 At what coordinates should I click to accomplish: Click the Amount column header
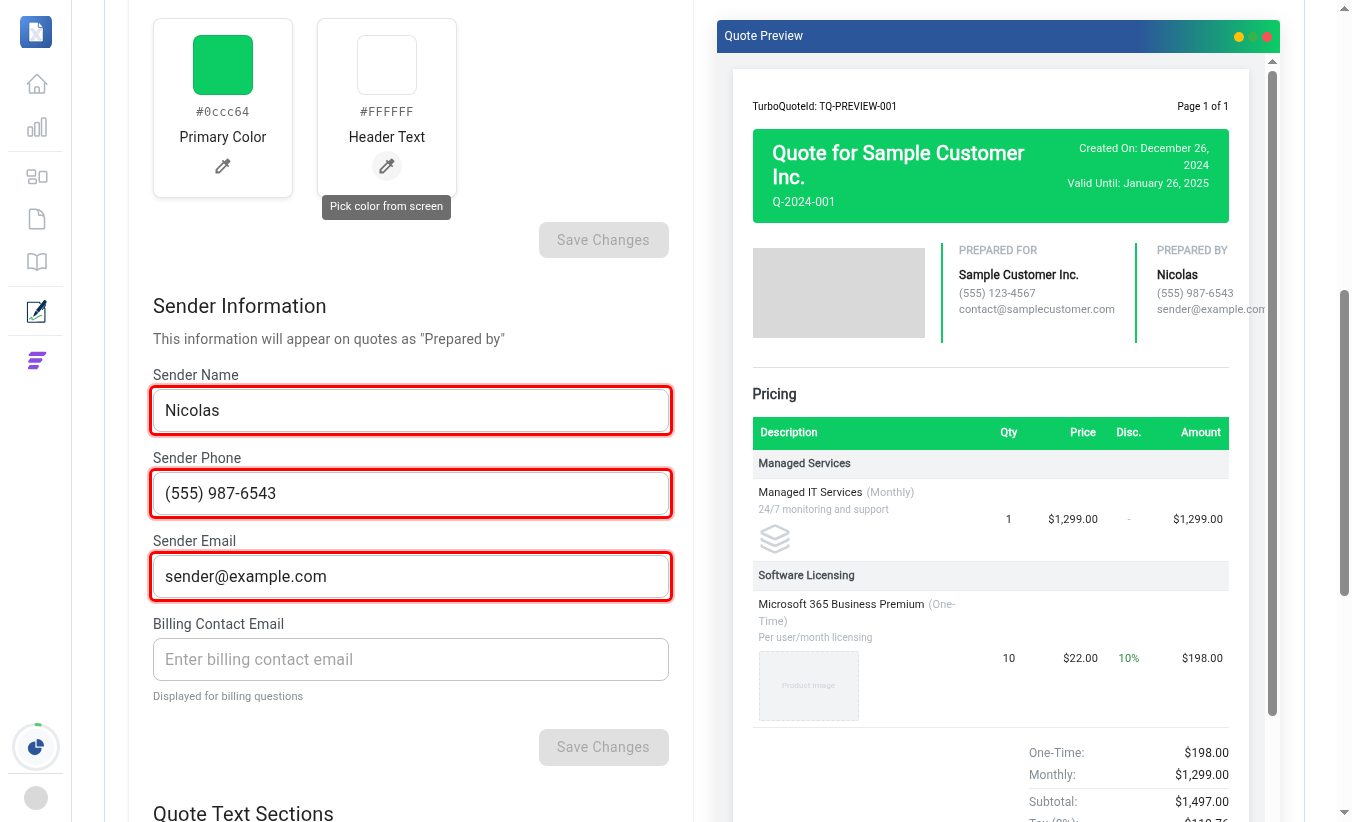click(x=1201, y=433)
